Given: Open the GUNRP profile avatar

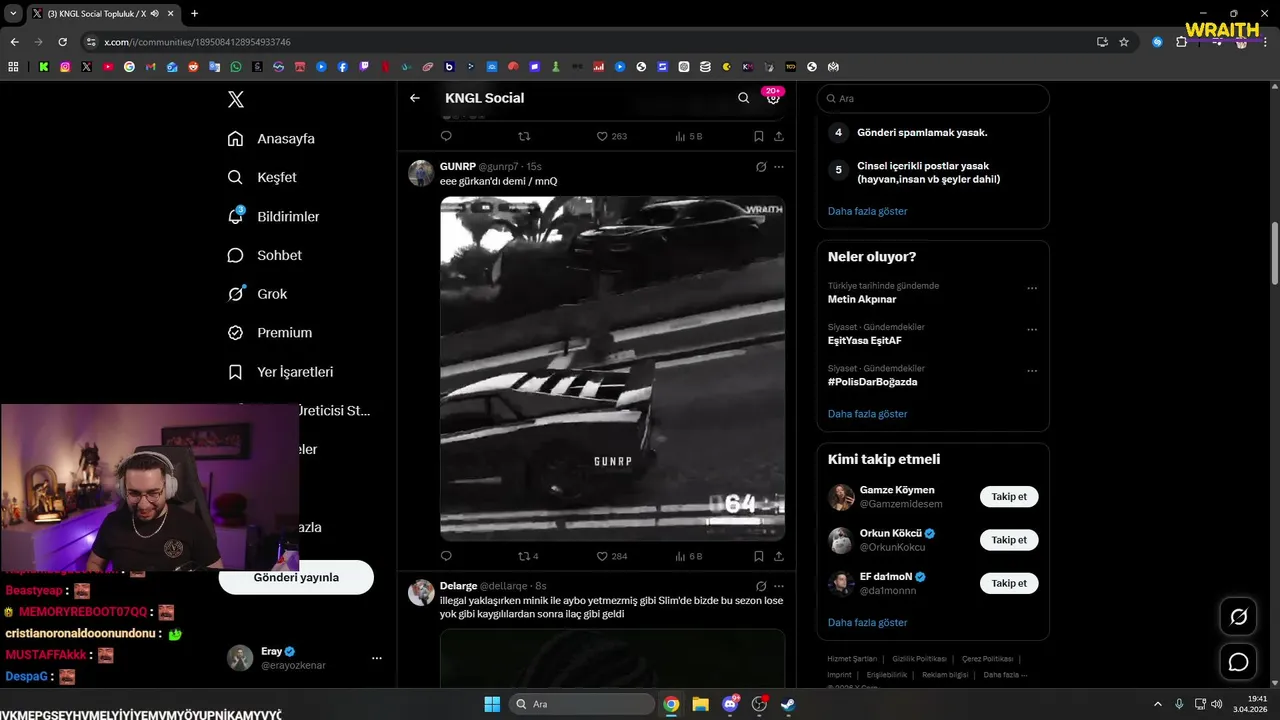Looking at the screenshot, I should 421,173.
